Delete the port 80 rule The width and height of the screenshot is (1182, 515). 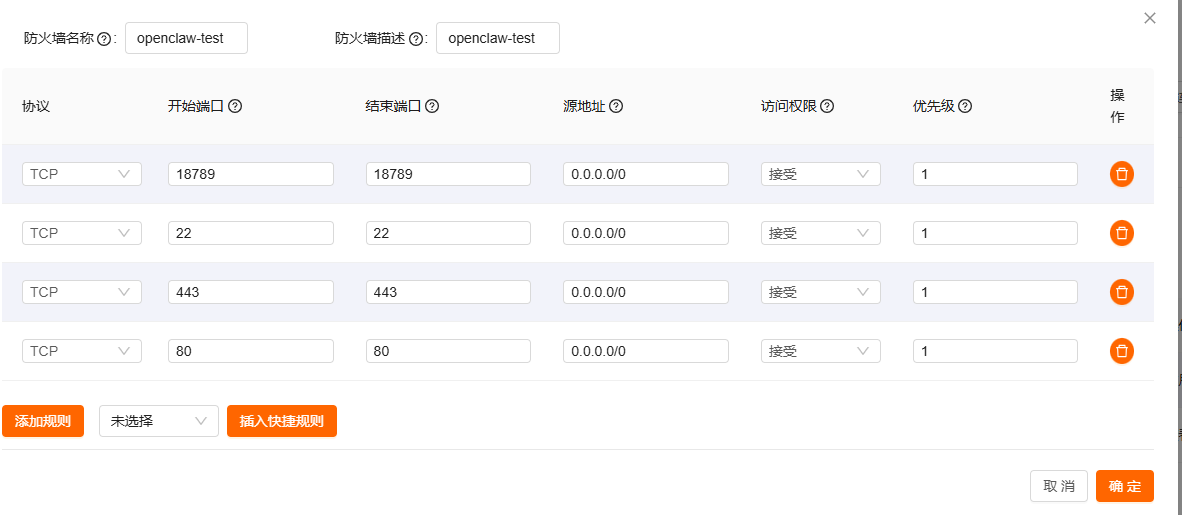(1122, 351)
